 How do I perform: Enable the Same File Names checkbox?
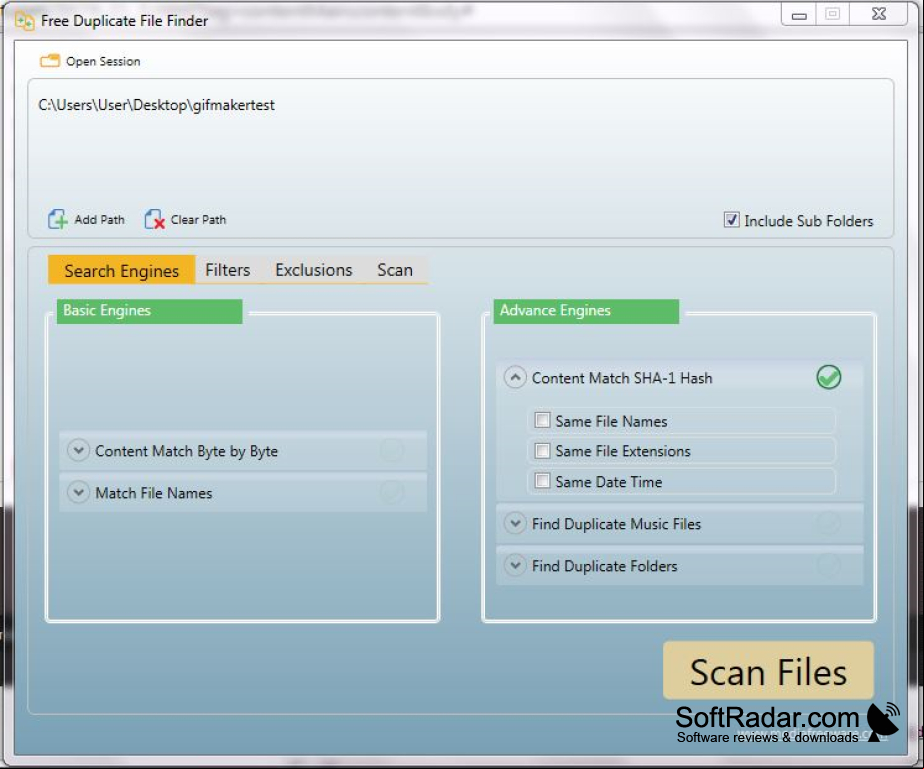tap(542, 420)
